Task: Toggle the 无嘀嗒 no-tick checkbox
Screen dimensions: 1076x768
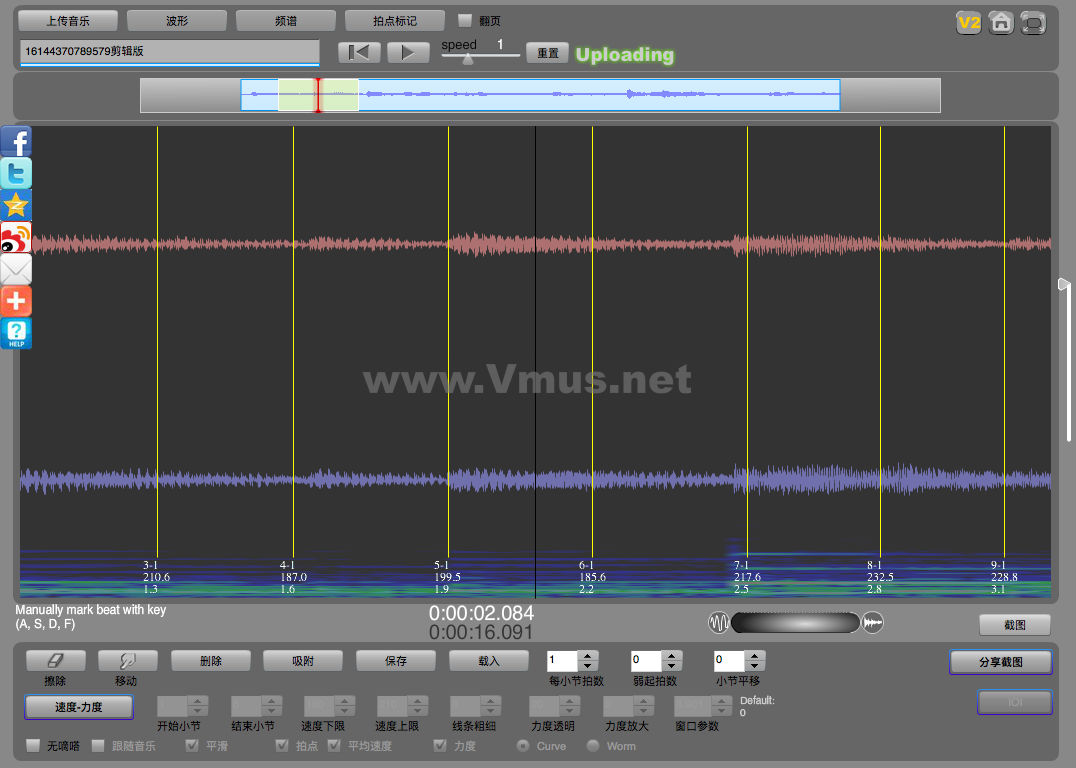Action: (33, 746)
